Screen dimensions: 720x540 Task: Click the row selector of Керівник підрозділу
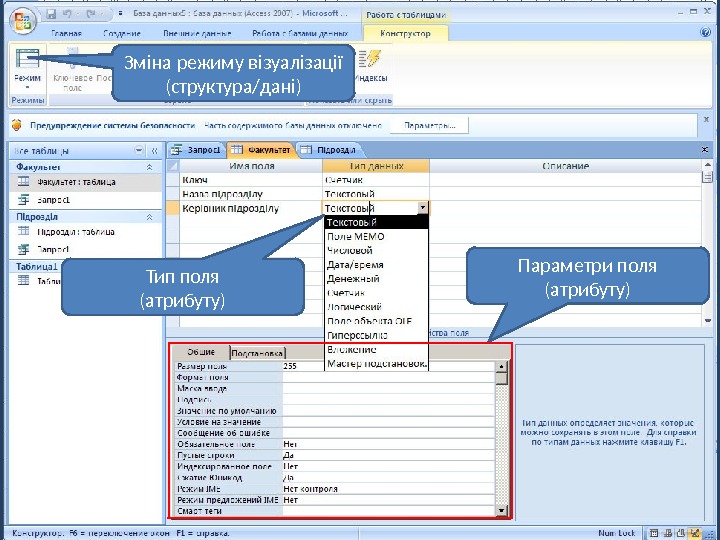coord(172,208)
